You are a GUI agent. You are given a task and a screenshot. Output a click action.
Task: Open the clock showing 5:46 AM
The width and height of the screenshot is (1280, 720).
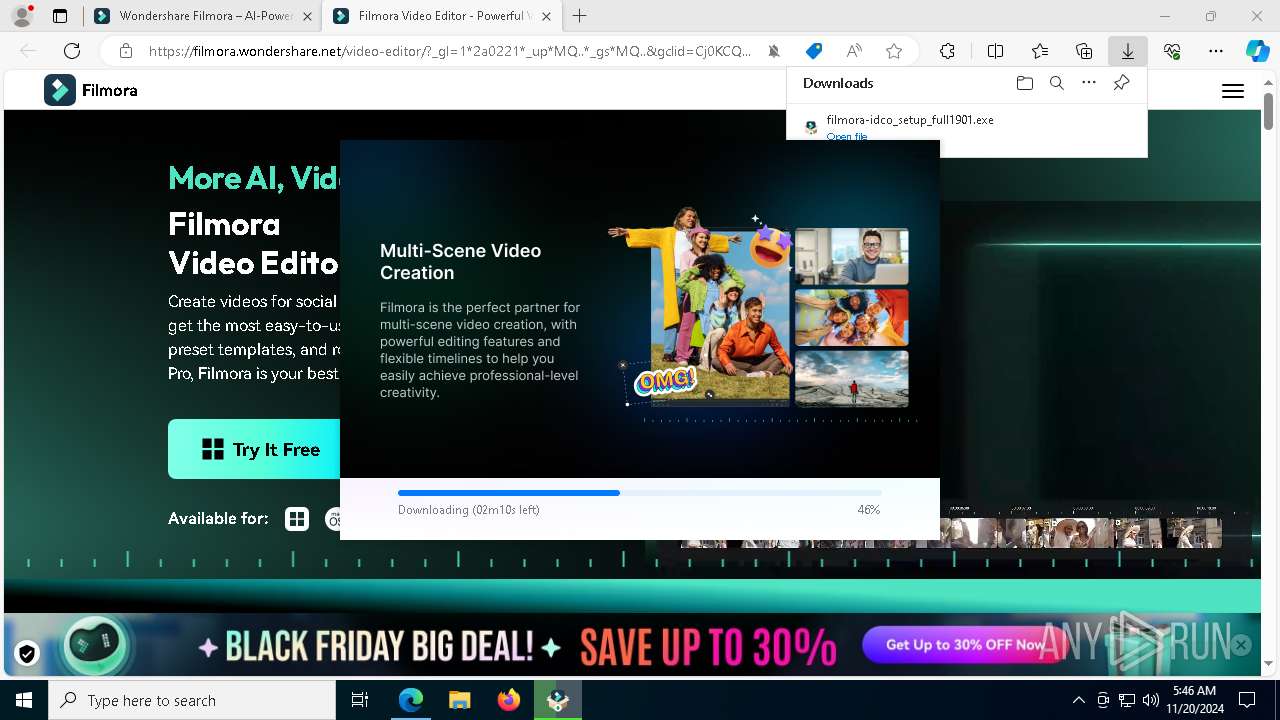pyautogui.click(x=1194, y=700)
